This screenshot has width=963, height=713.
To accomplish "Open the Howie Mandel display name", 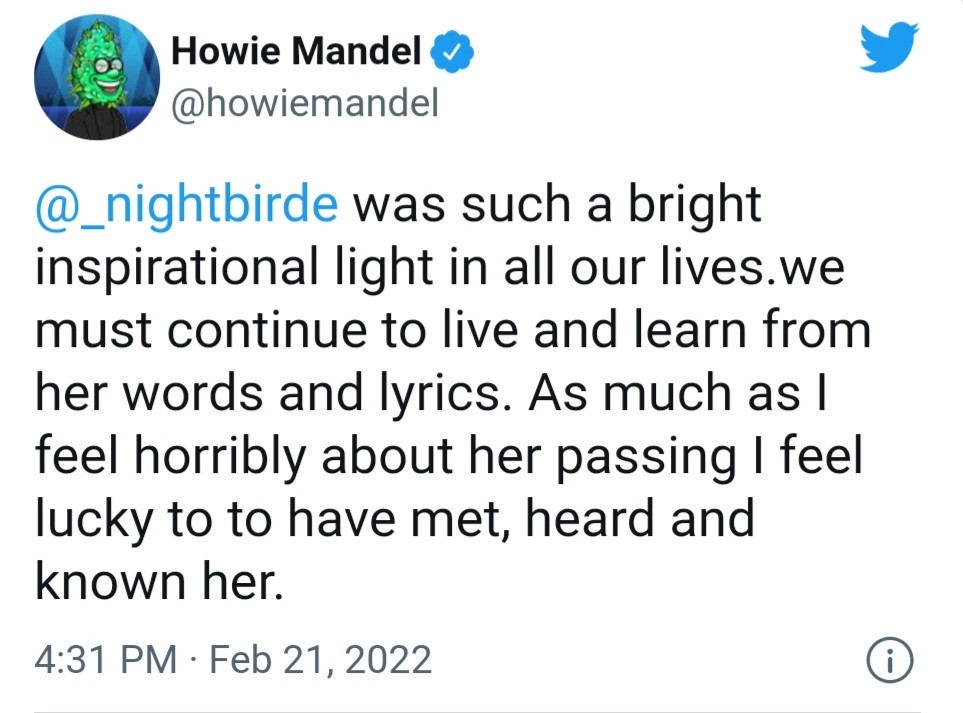I will coord(297,51).
